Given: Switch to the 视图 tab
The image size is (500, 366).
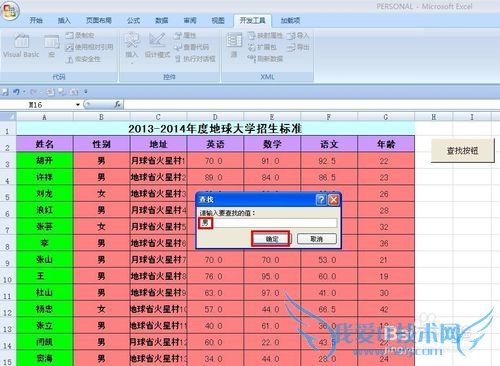Looking at the screenshot, I should point(218,21).
